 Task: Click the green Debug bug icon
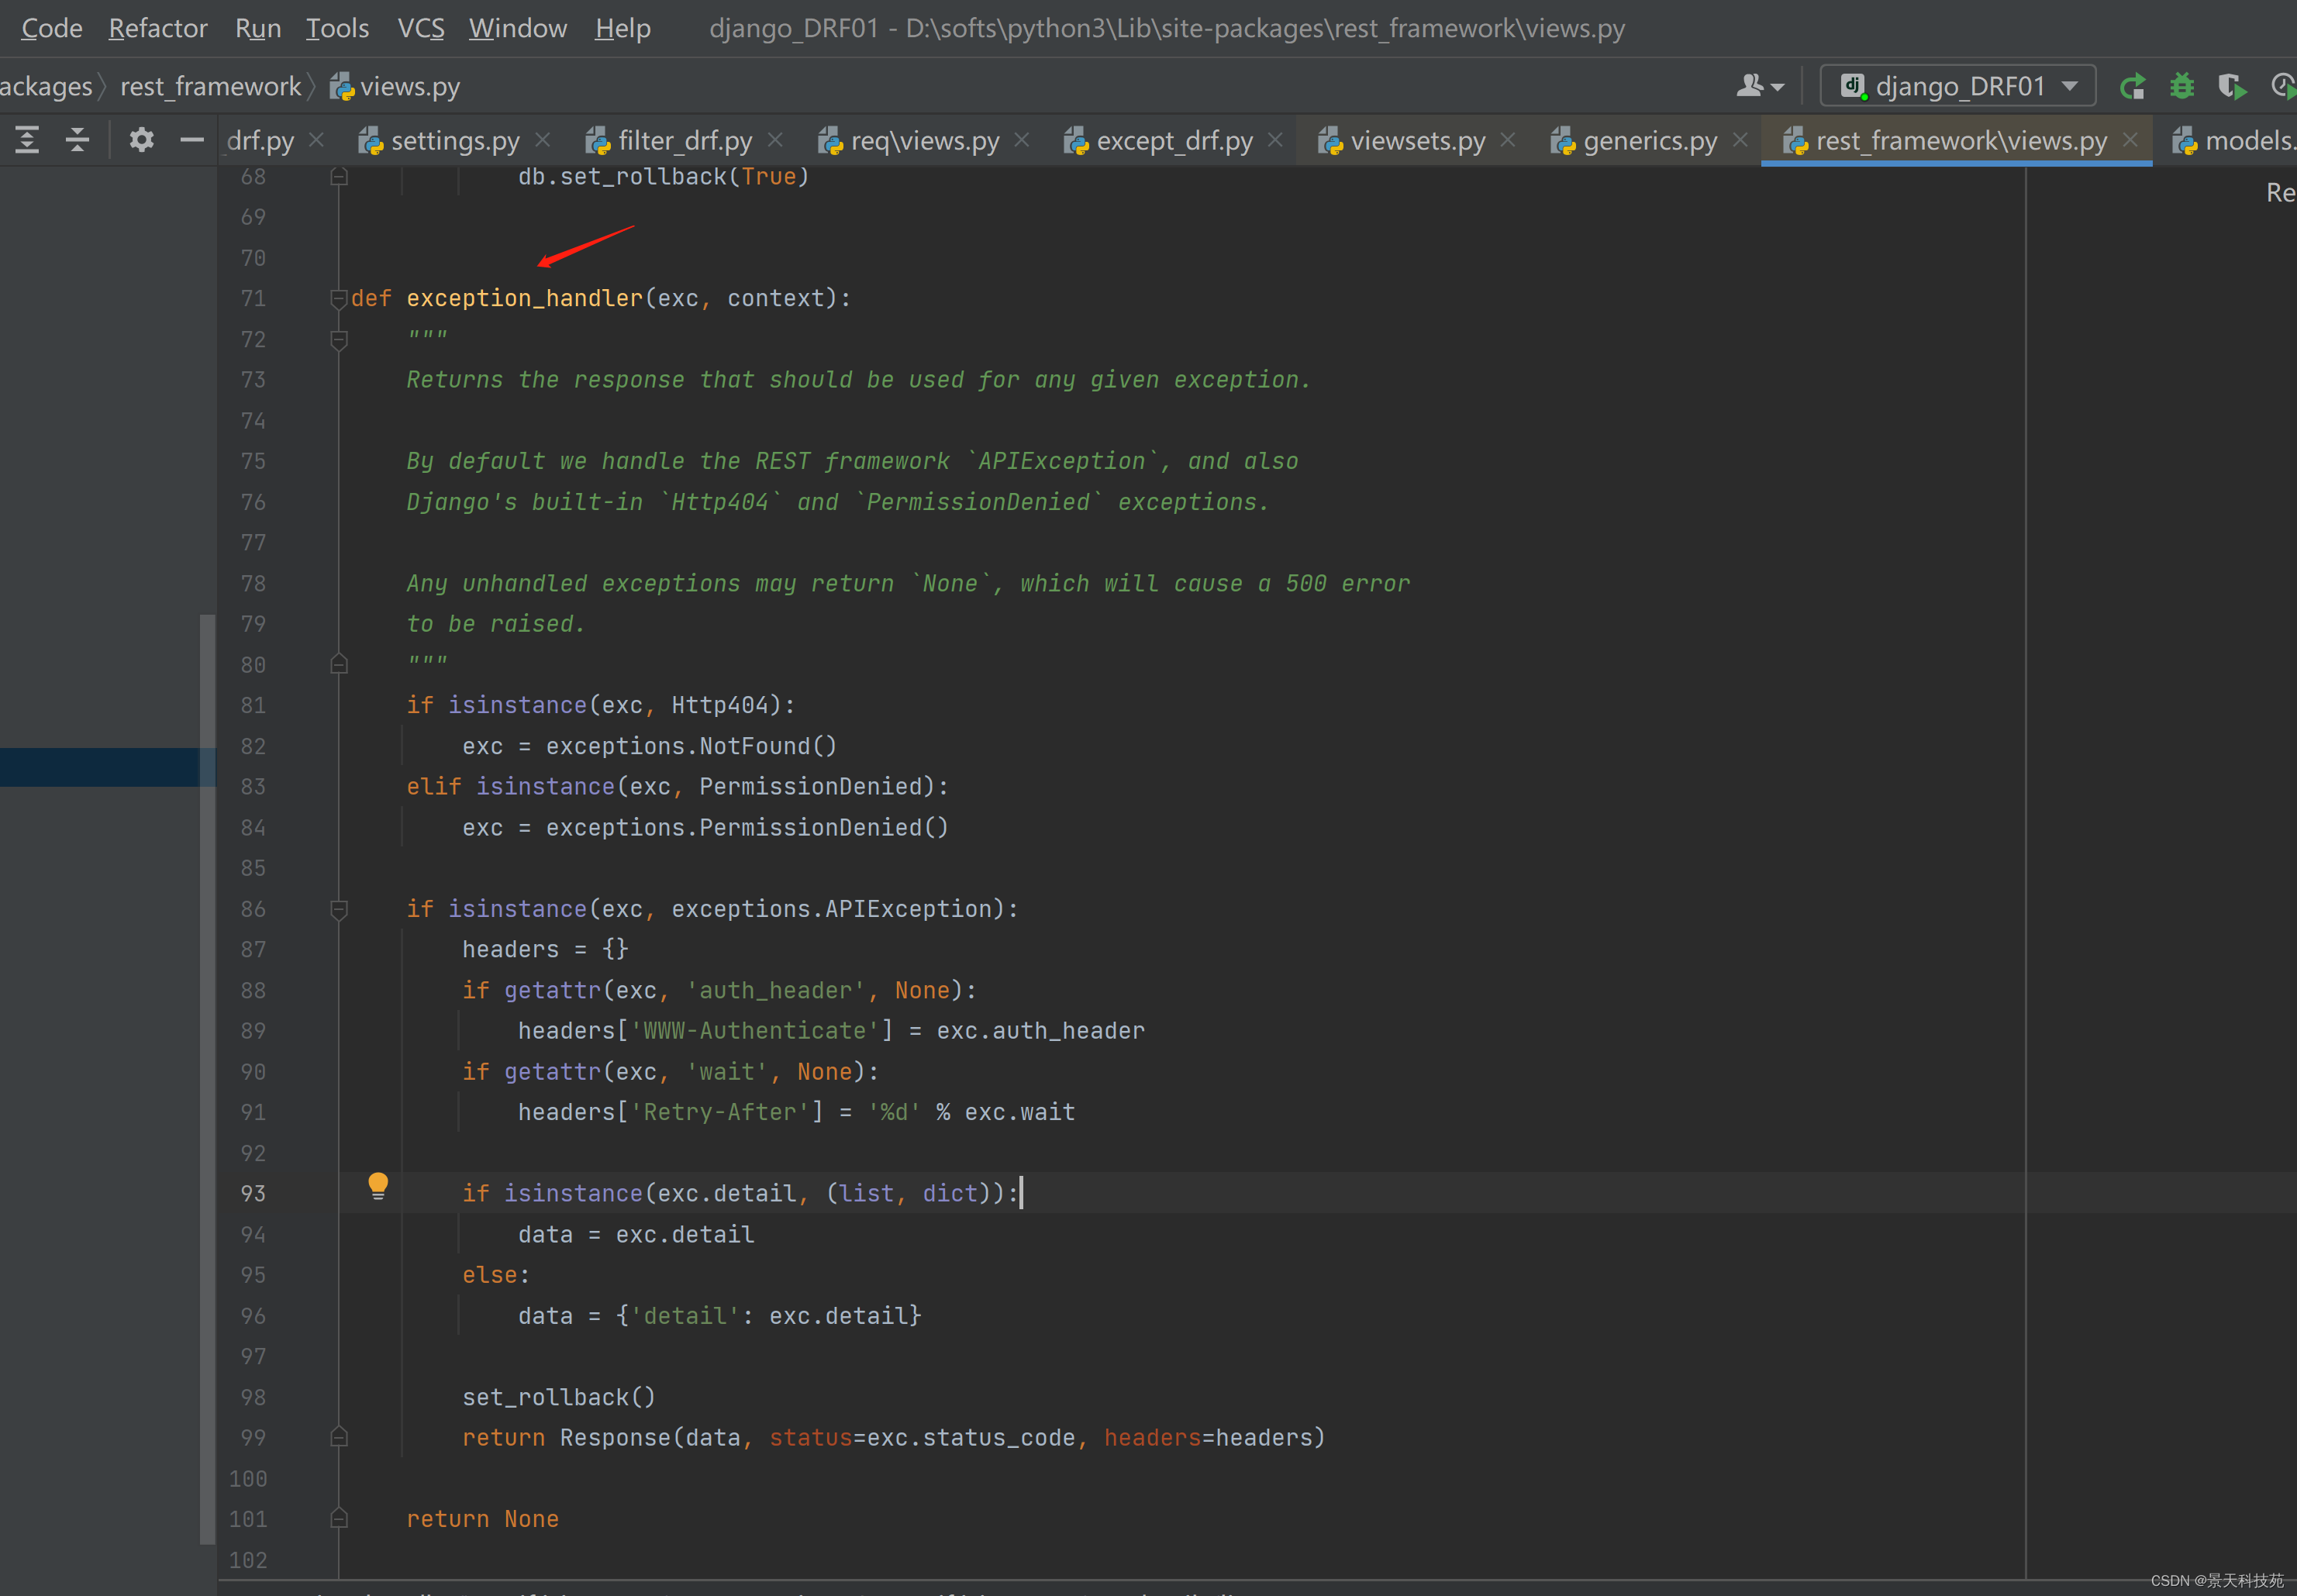coord(2182,87)
